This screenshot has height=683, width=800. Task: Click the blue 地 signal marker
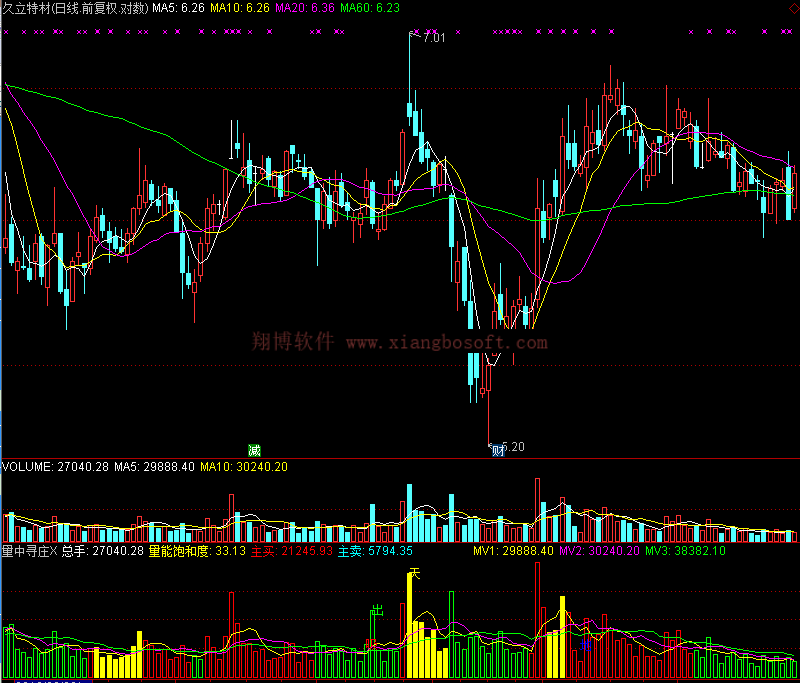point(586,644)
